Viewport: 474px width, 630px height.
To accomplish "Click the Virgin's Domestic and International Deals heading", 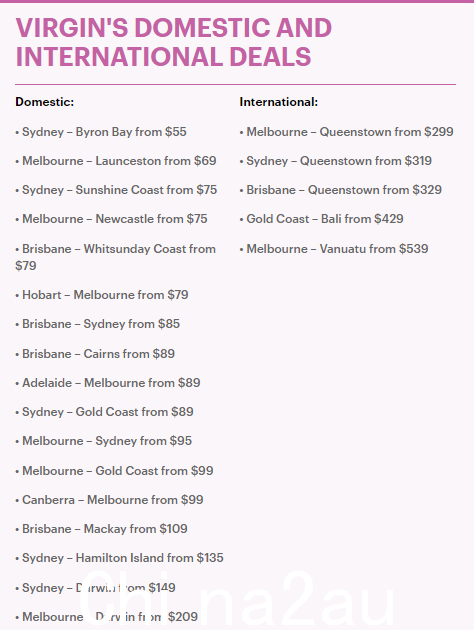I will [174, 42].
